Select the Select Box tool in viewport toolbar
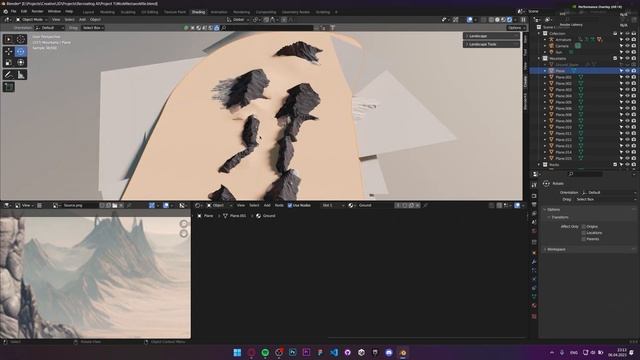Screen dimensions: 640x360 [9, 39]
